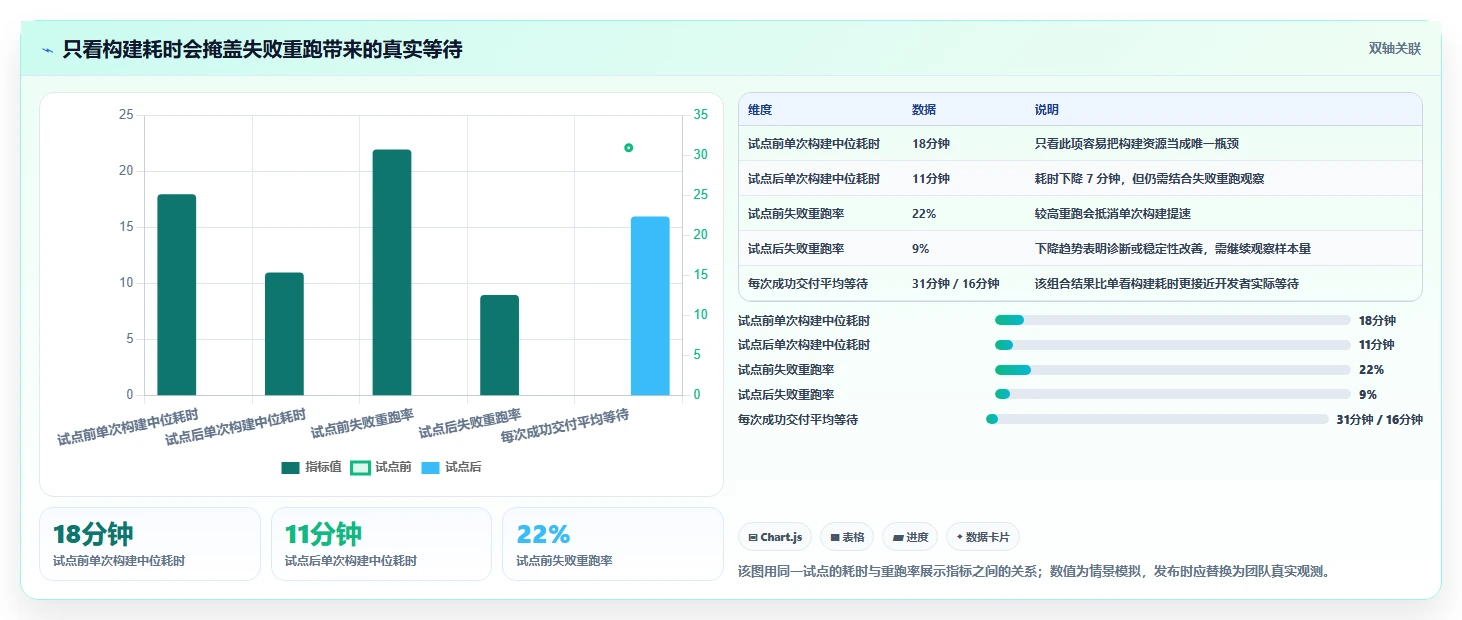Open the Chart.js chip

tap(775, 537)
